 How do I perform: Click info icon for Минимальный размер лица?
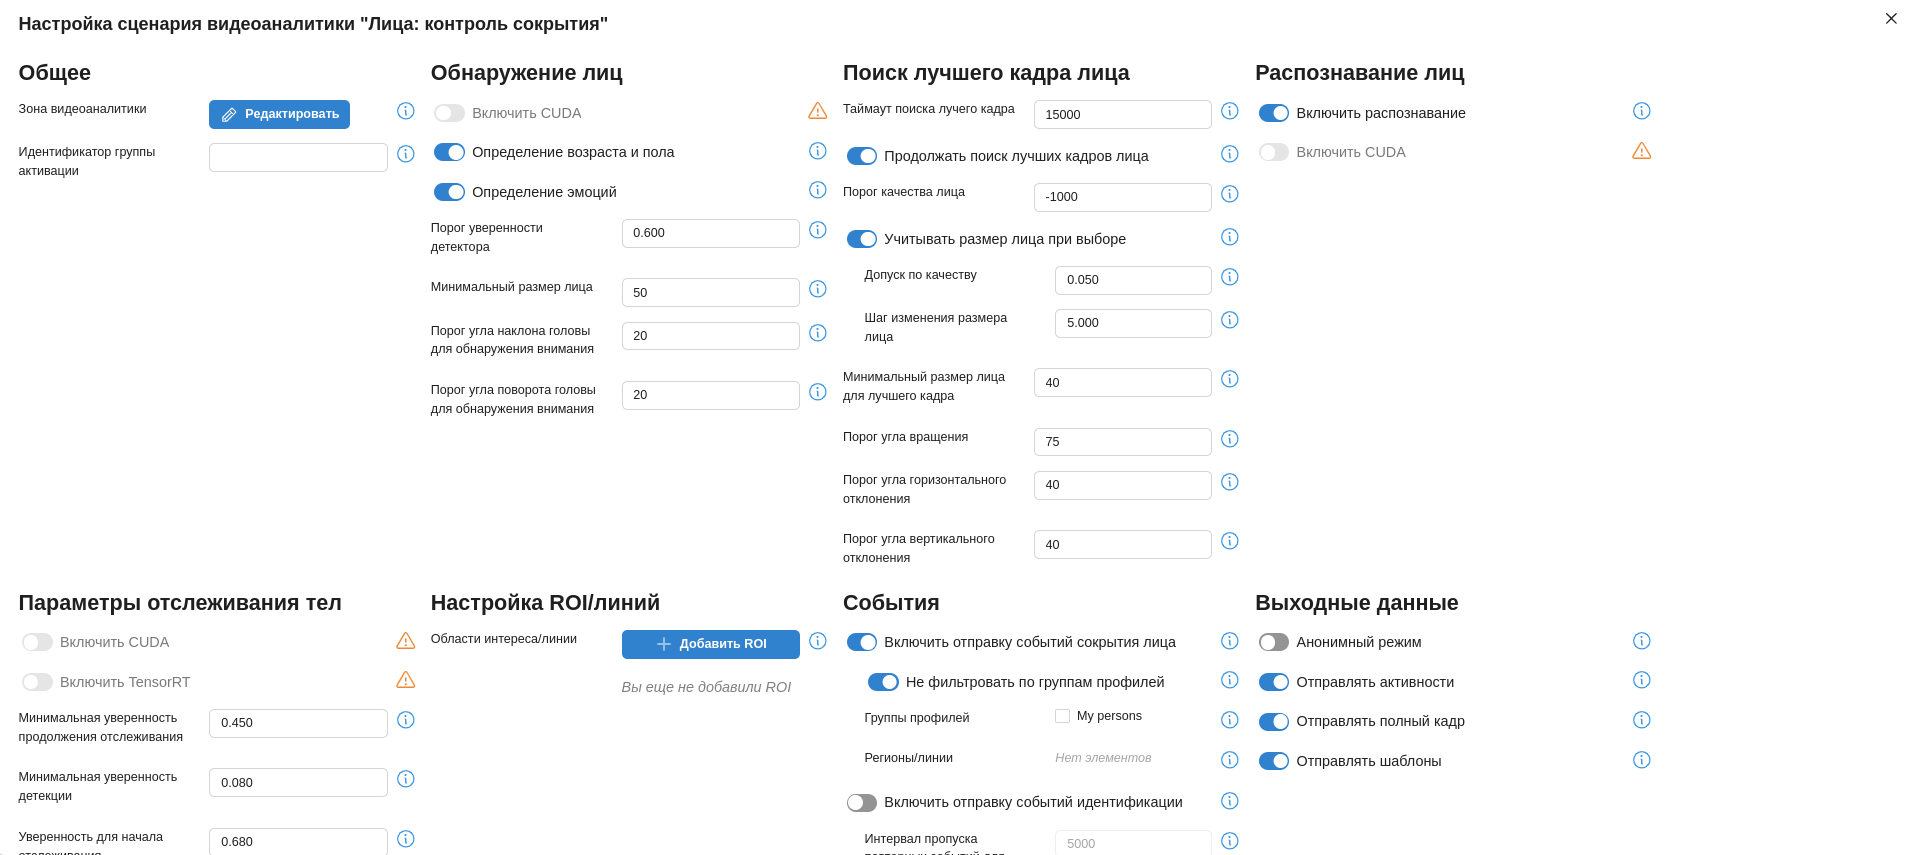817,289
